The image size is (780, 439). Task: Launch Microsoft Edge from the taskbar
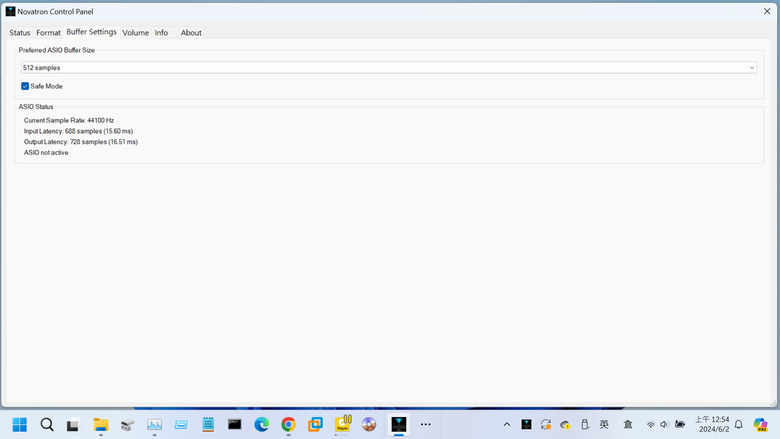point(262,425)
